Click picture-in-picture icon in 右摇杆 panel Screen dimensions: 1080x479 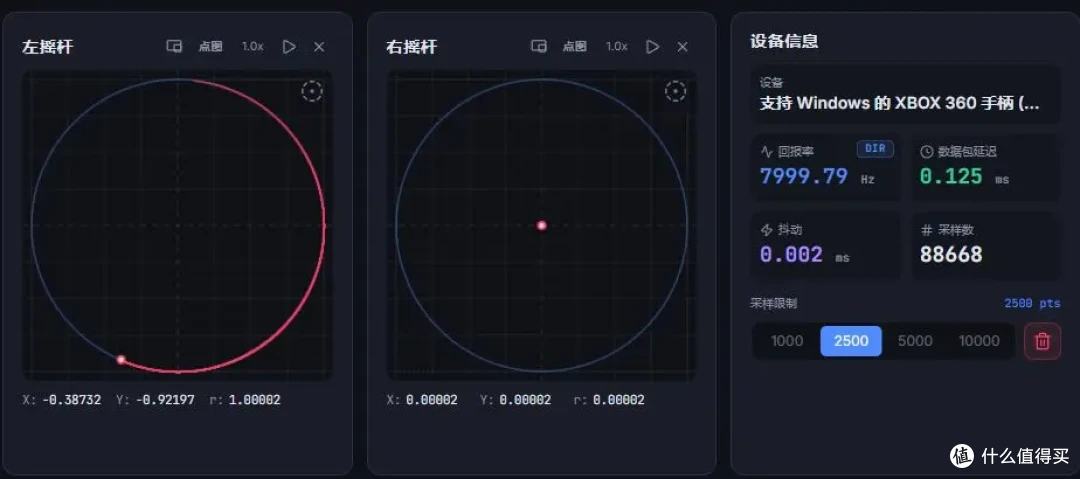click(x=539, y=46)
